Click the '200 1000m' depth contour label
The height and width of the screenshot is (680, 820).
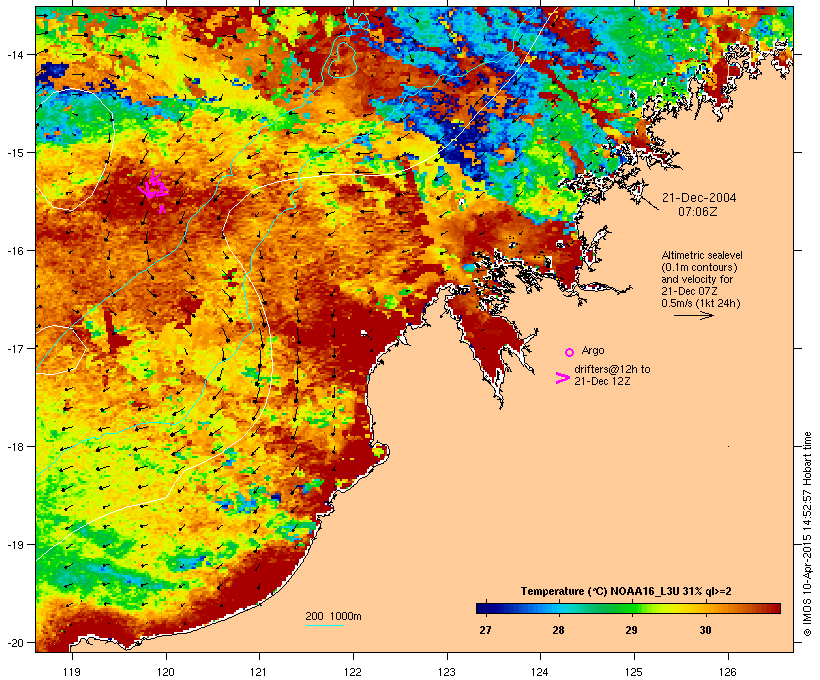(x=333, y=616)
